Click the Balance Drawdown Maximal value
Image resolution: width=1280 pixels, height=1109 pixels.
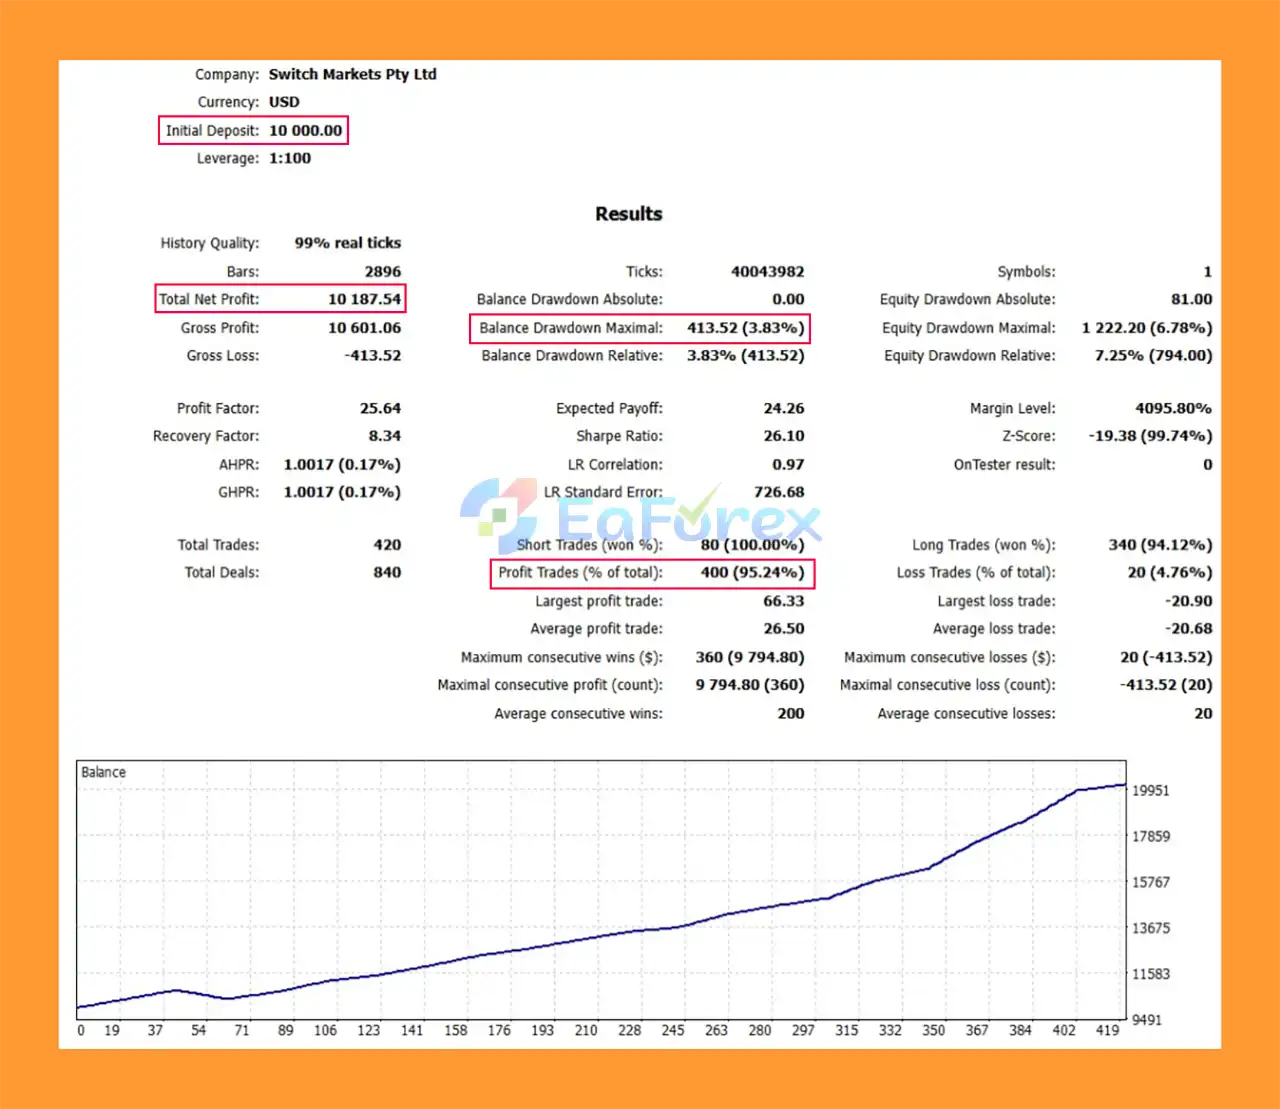[745, 328]
